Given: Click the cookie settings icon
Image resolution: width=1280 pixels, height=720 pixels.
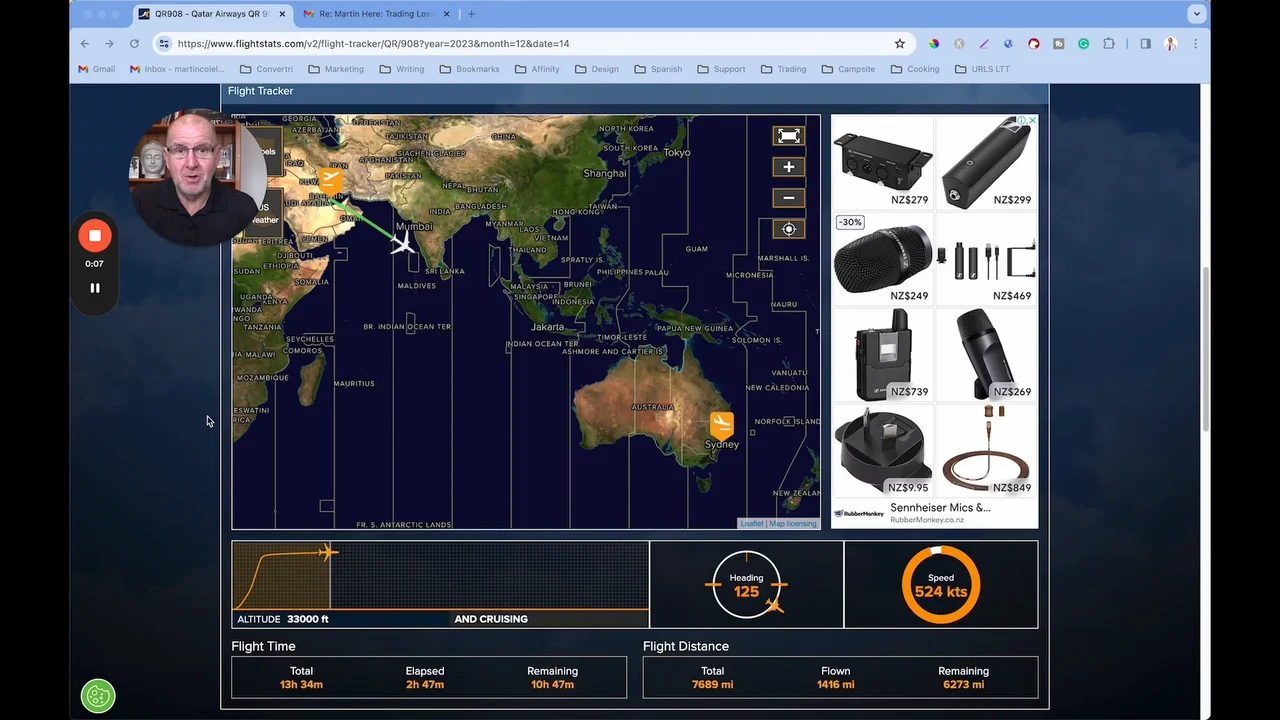Looking at the screenshot, I should 98,695.
